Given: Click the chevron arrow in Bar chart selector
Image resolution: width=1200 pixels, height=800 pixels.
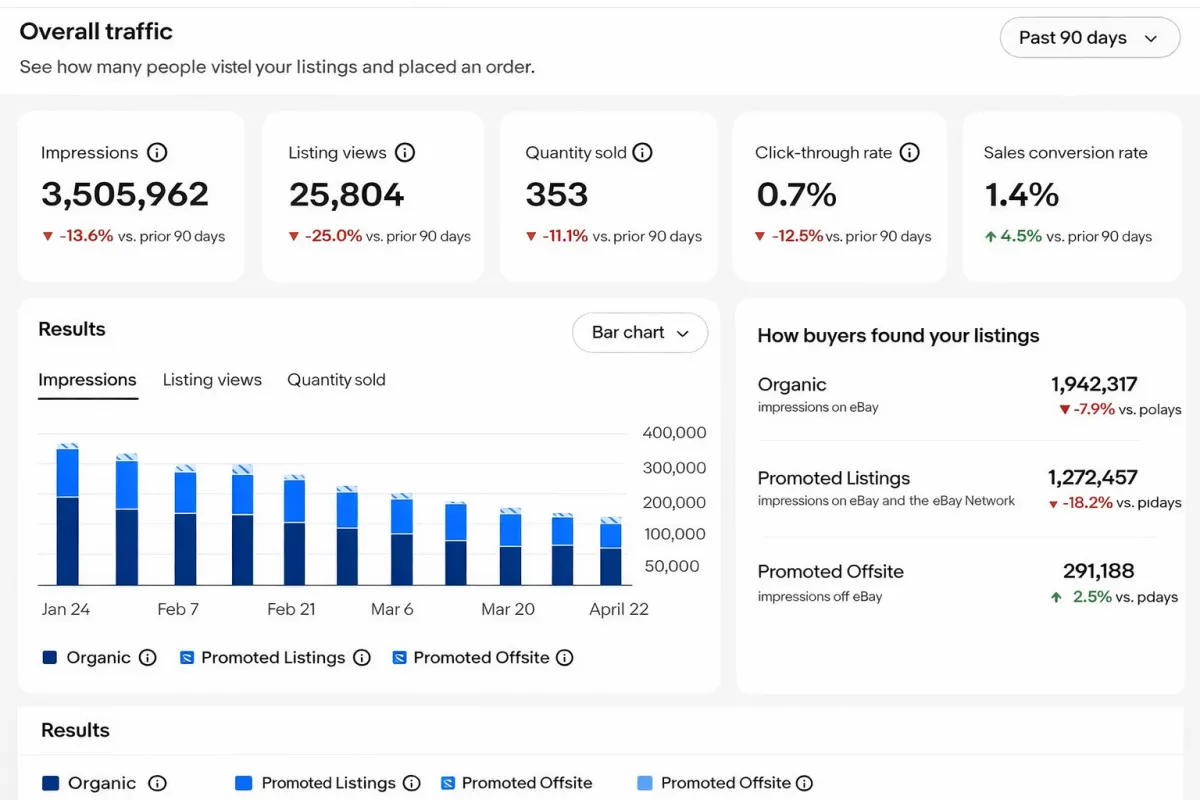Looking at the screenshot, I should tap(683, 334).
